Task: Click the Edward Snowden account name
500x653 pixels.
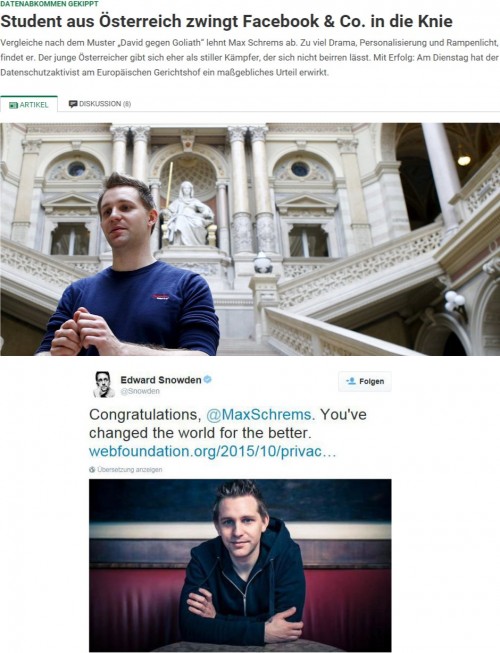Action: [161, 379]
